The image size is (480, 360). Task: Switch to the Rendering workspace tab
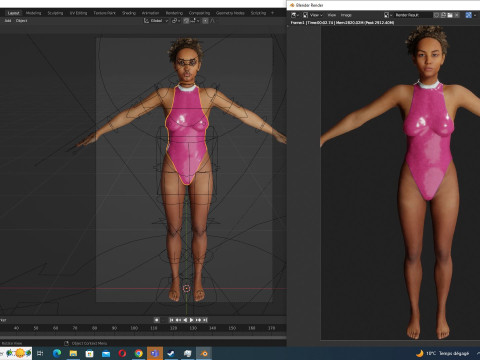[x=174, y=13]
